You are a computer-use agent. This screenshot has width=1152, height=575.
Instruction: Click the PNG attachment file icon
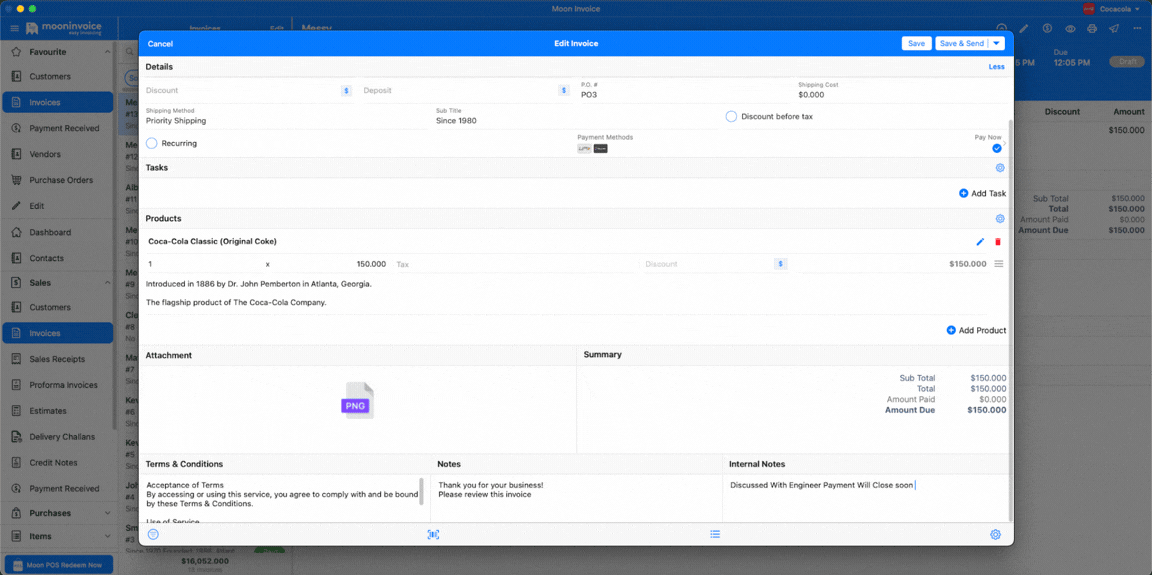pyautogui.click(x=358, y=400)
